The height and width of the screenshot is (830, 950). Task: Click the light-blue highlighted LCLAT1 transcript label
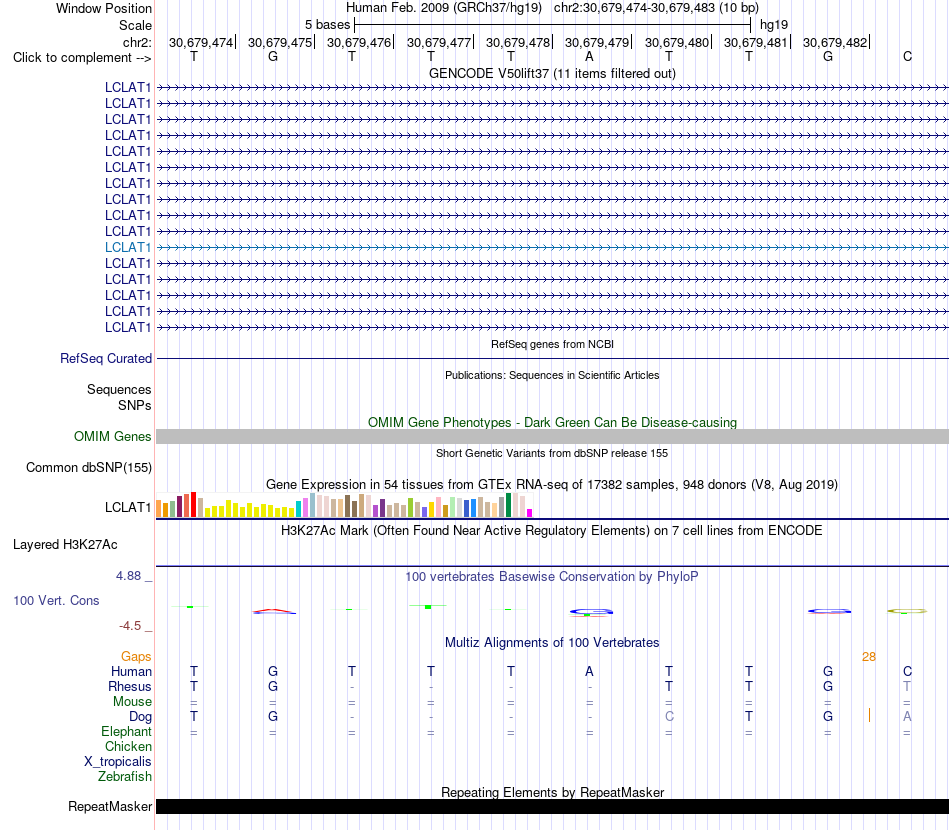[127, 247]
